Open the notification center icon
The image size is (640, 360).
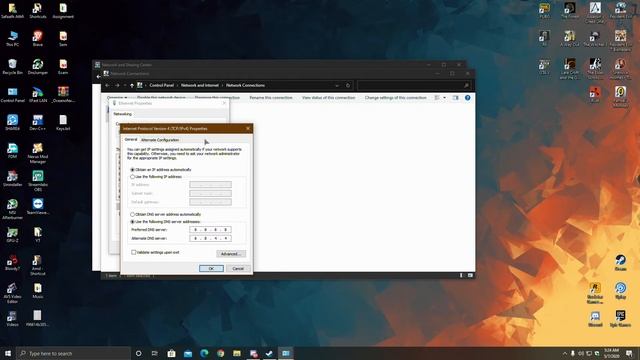629,353
